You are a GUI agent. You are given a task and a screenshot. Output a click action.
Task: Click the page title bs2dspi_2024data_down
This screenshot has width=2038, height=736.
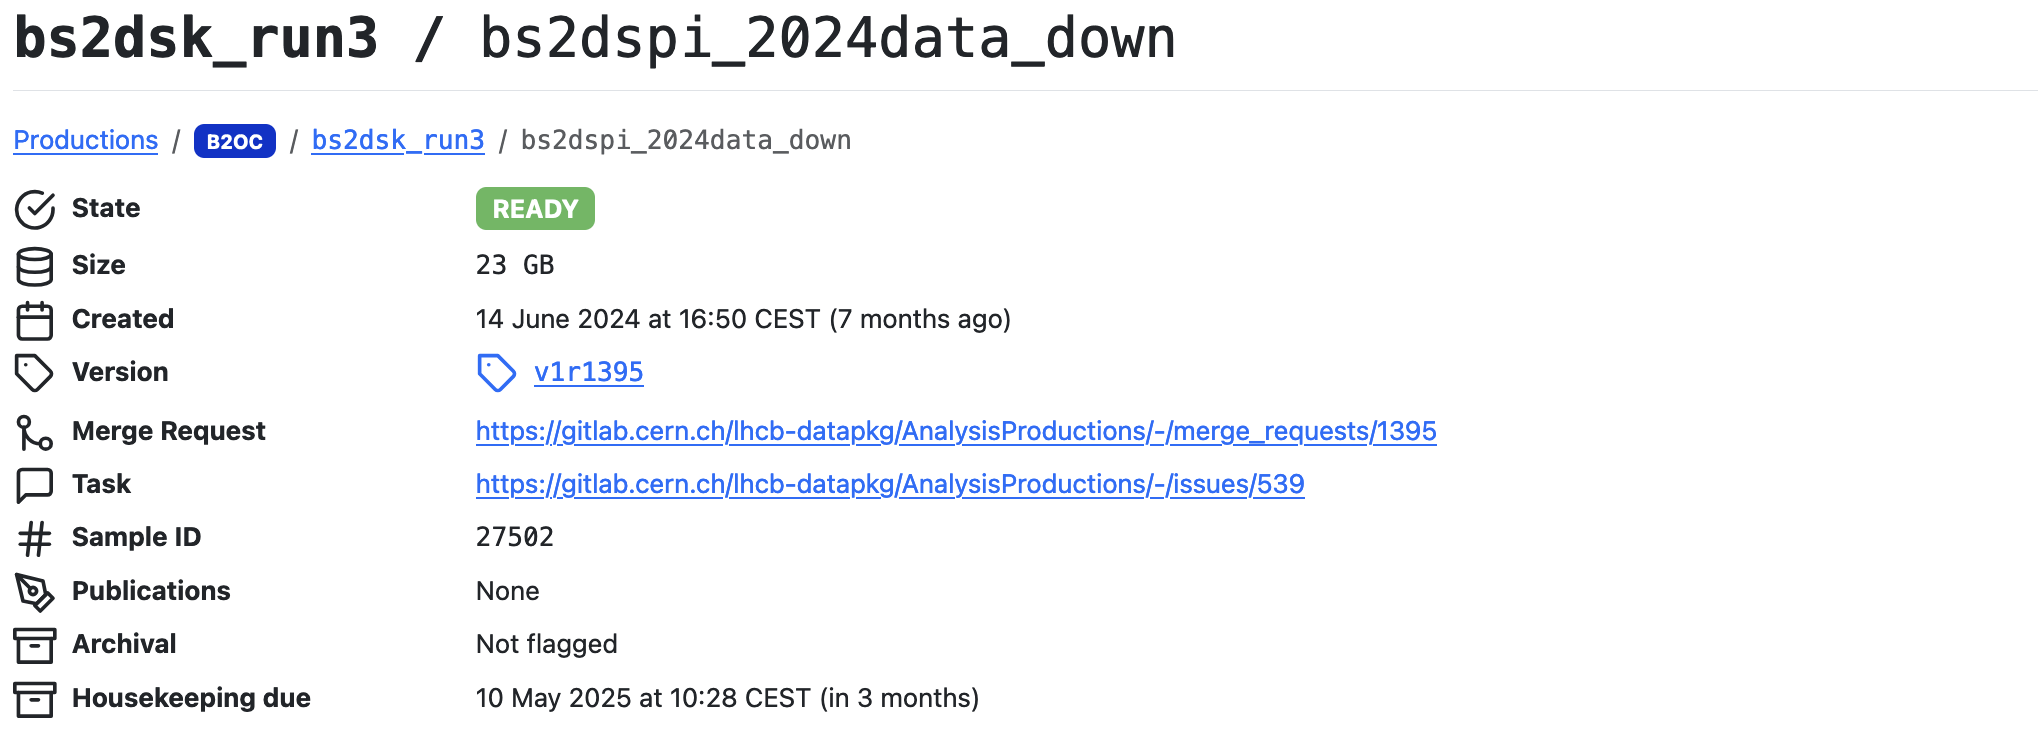(x=827, y=40)
